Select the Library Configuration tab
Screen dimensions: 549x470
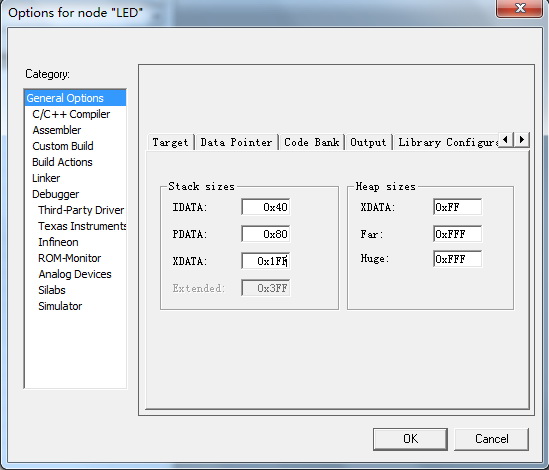(x=446, y=142)
